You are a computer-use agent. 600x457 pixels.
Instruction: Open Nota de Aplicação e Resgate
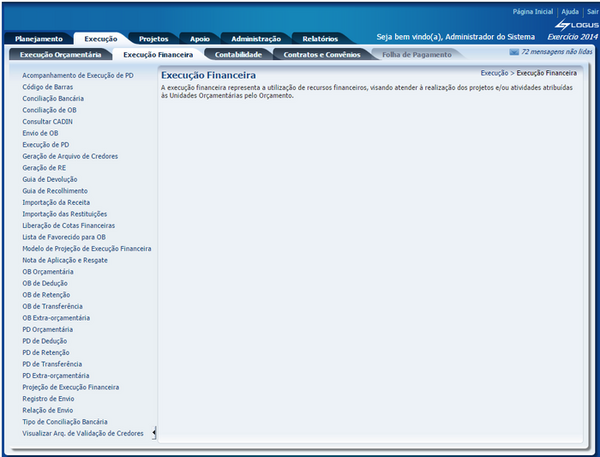point(66,260)
